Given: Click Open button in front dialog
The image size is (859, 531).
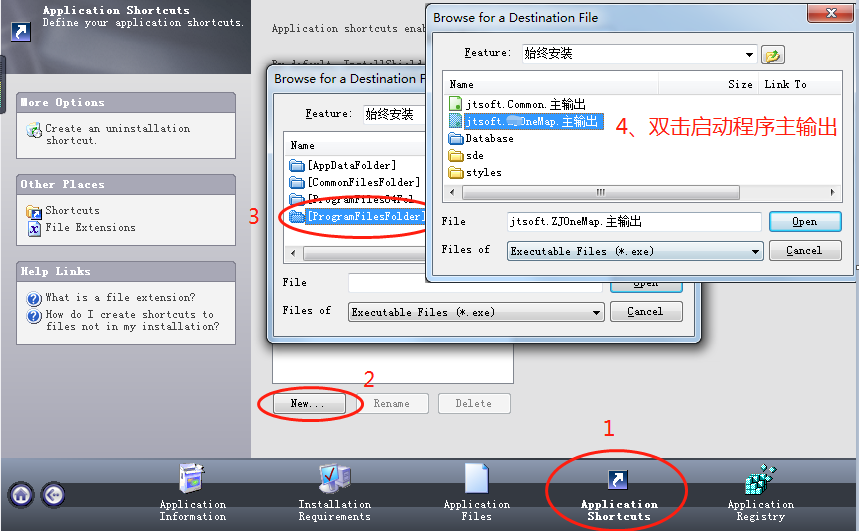Looking at the screenshot, I should coord(805,221).
